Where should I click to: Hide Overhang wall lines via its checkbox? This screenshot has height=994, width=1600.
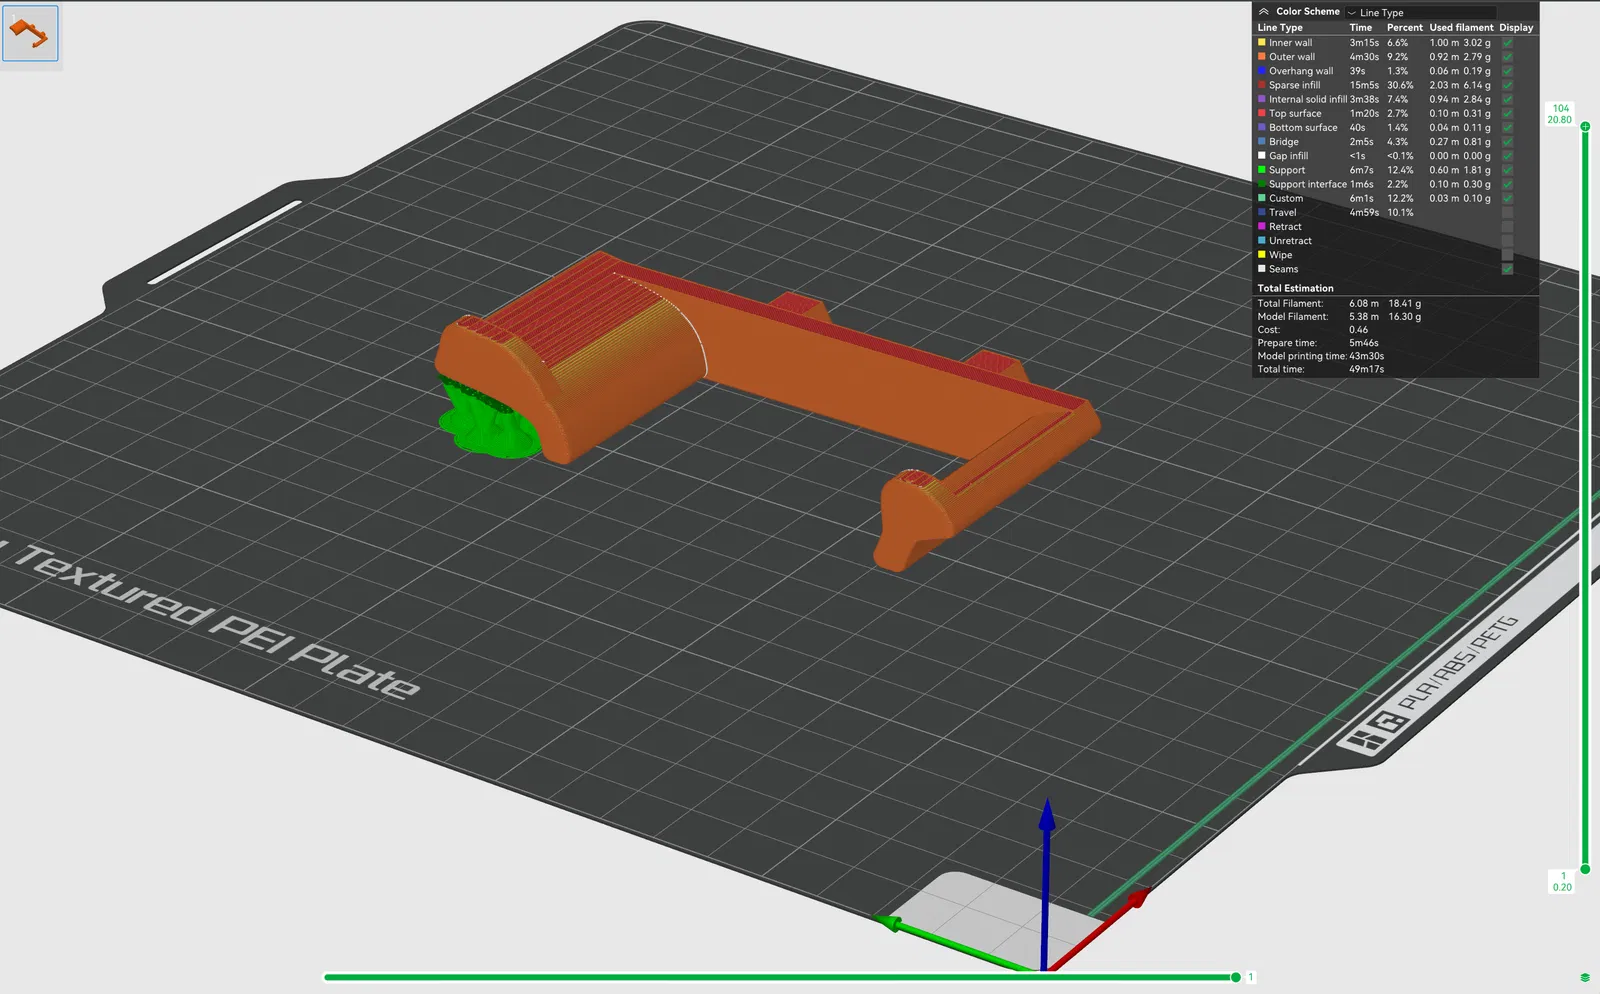[x=1507, y=71]
